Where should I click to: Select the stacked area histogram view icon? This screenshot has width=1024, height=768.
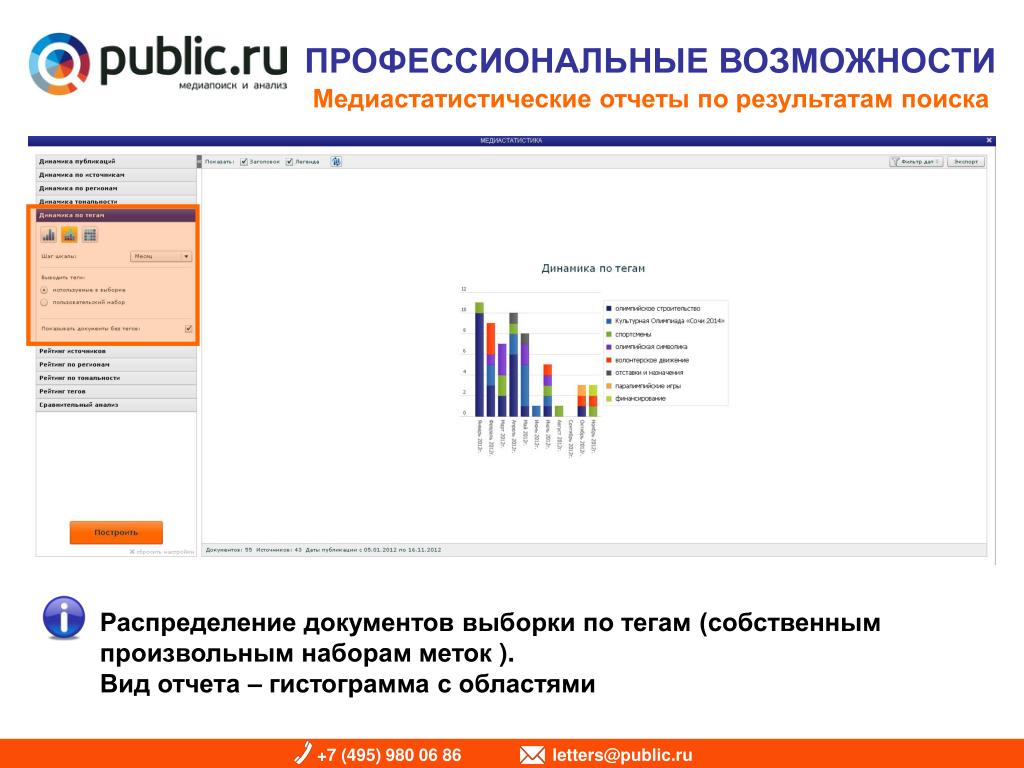(x=69, y=234)
